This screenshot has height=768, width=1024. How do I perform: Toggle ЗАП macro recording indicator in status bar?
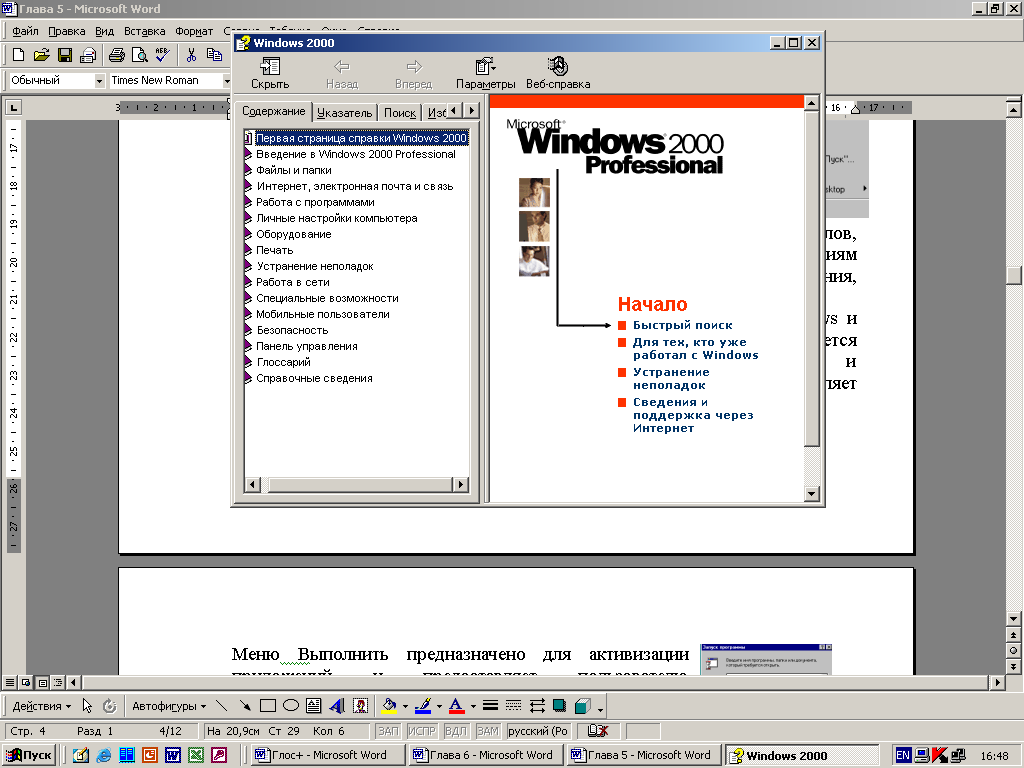coord(388,731)
